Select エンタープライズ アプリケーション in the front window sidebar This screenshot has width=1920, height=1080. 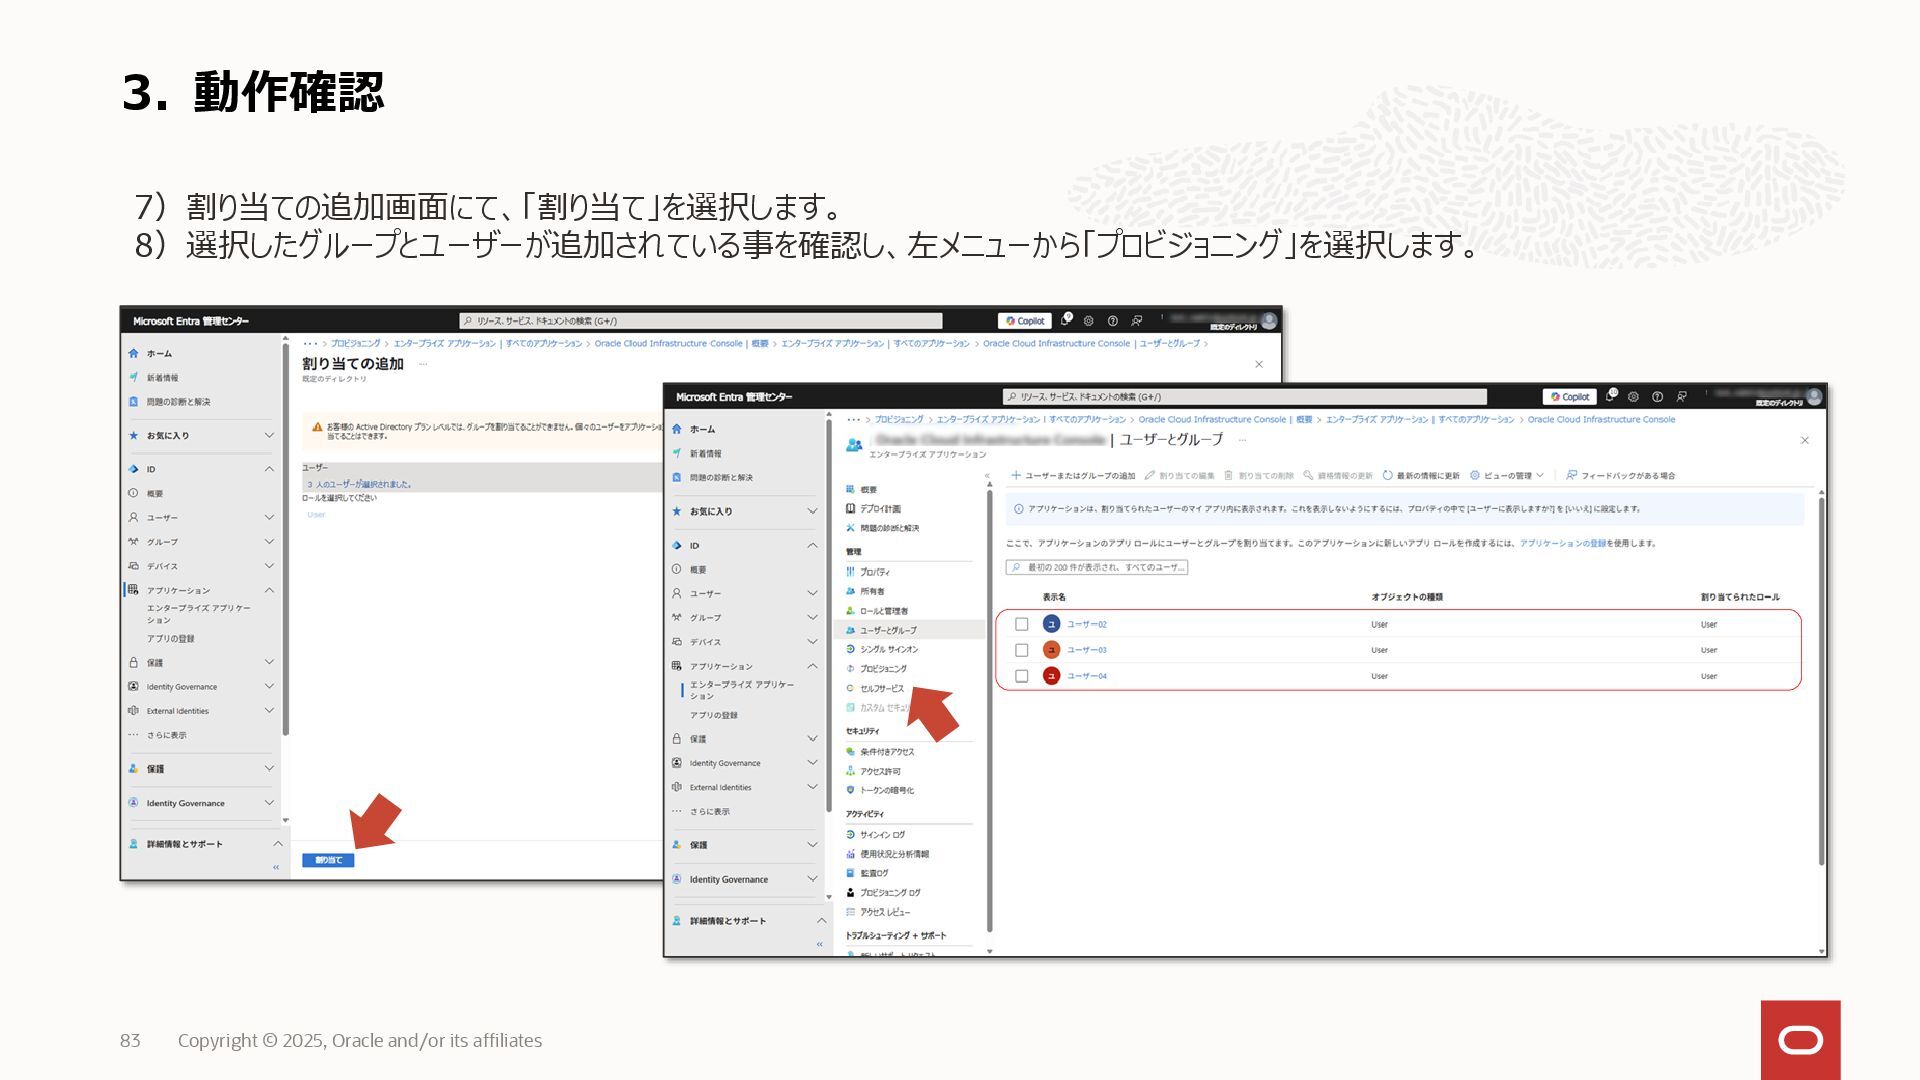pyautogui.click(x=741, y=690)
